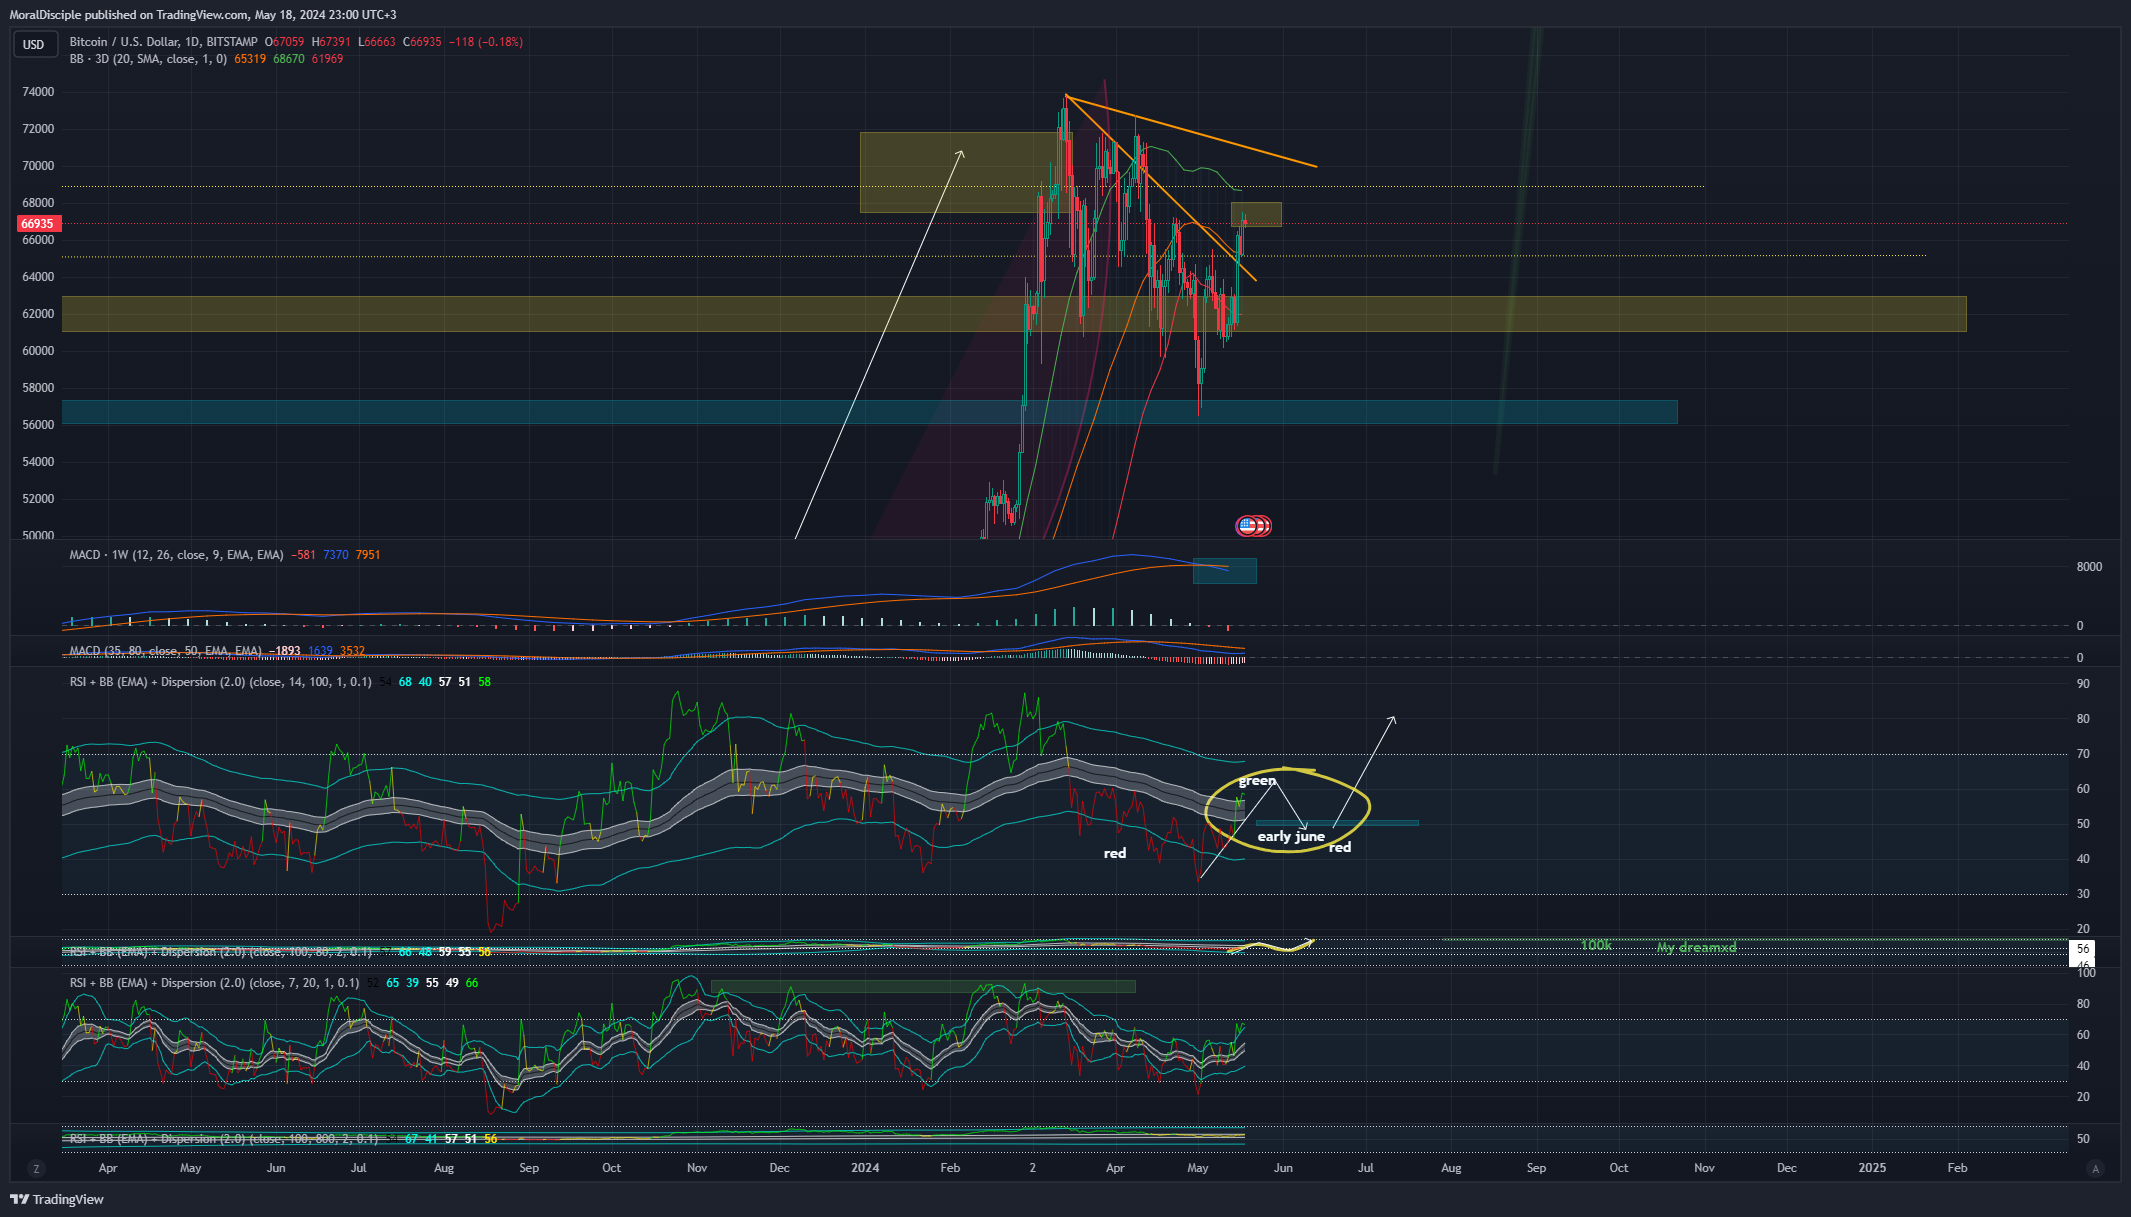The width and height of the screenshot is (2131, 1217).
Task: Click the 74000 price axis label
Action: point(38,92)
